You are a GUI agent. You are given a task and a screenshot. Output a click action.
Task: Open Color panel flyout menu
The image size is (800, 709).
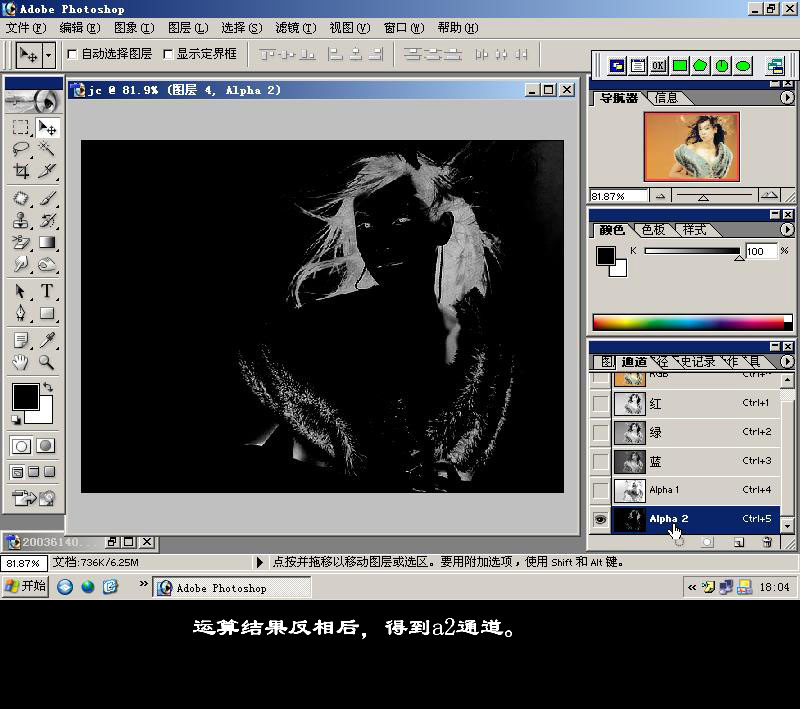787,230
